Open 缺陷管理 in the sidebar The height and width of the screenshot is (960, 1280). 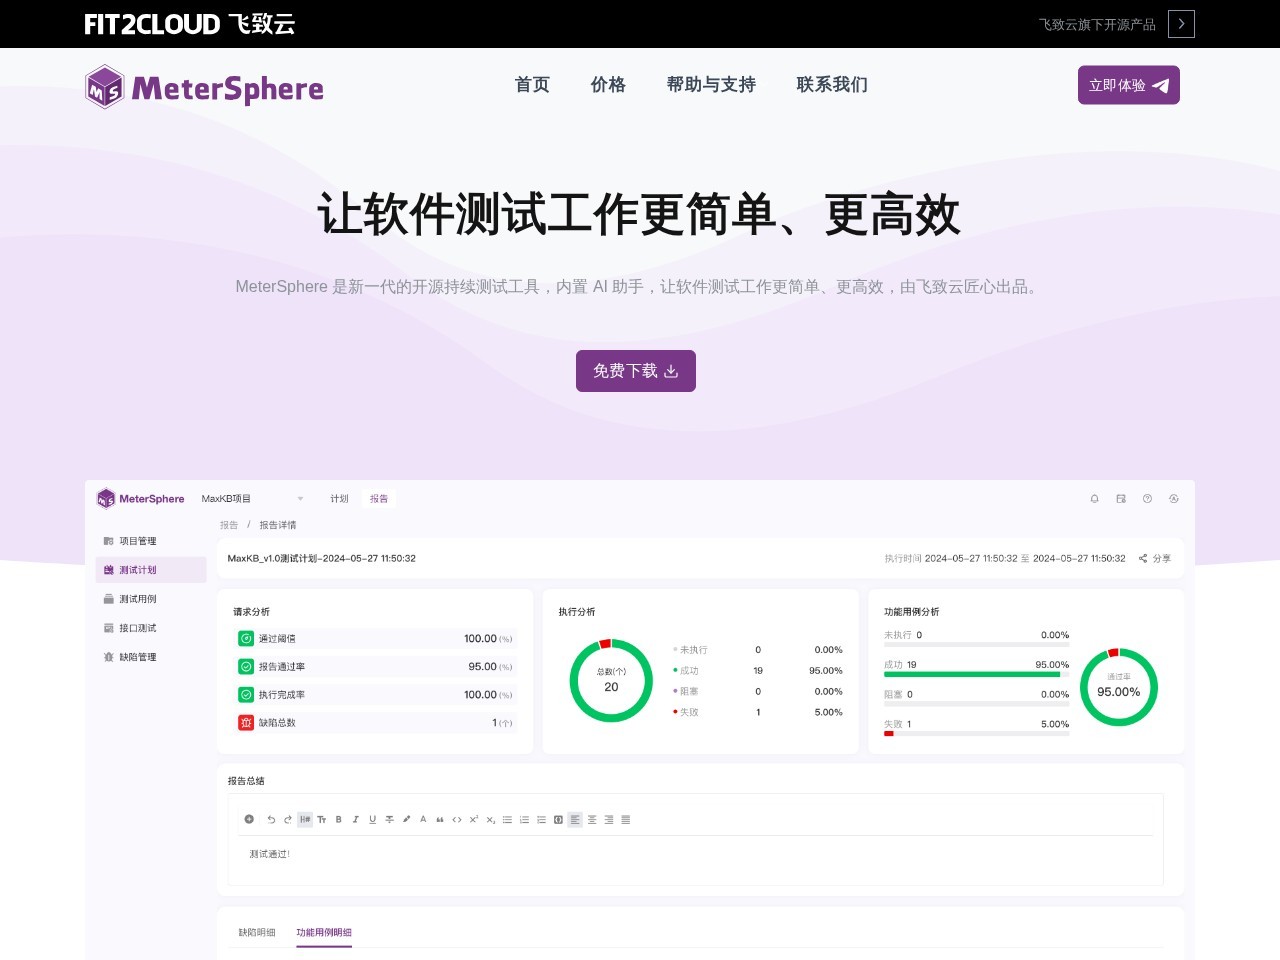[151, 657]
